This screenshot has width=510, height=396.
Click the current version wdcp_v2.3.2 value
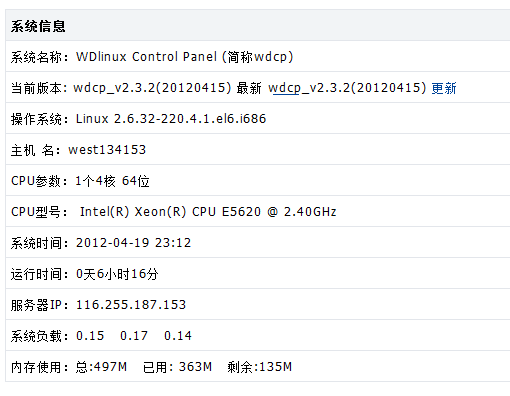point(152,88)
